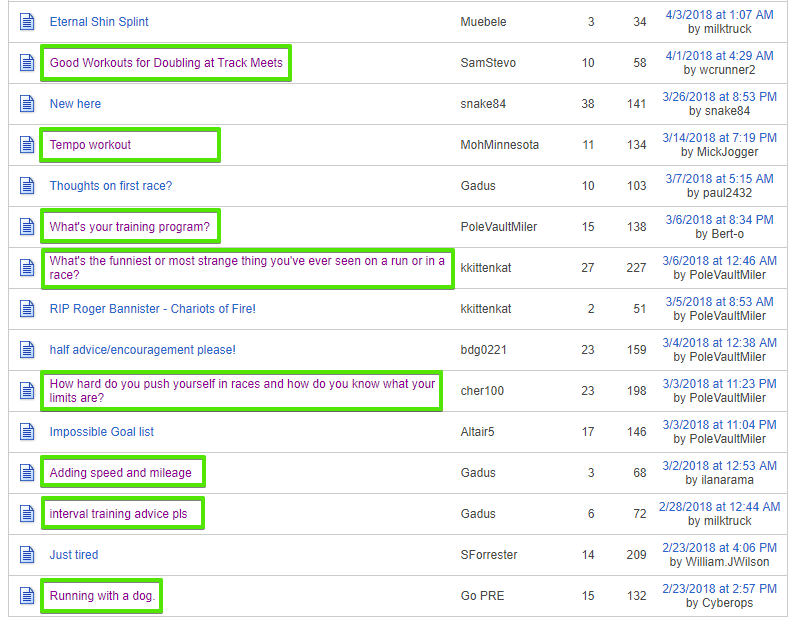Click document icon beside How hard do you push thread
The width and height of the screenshot is (799, 617).
coord(27,391)
